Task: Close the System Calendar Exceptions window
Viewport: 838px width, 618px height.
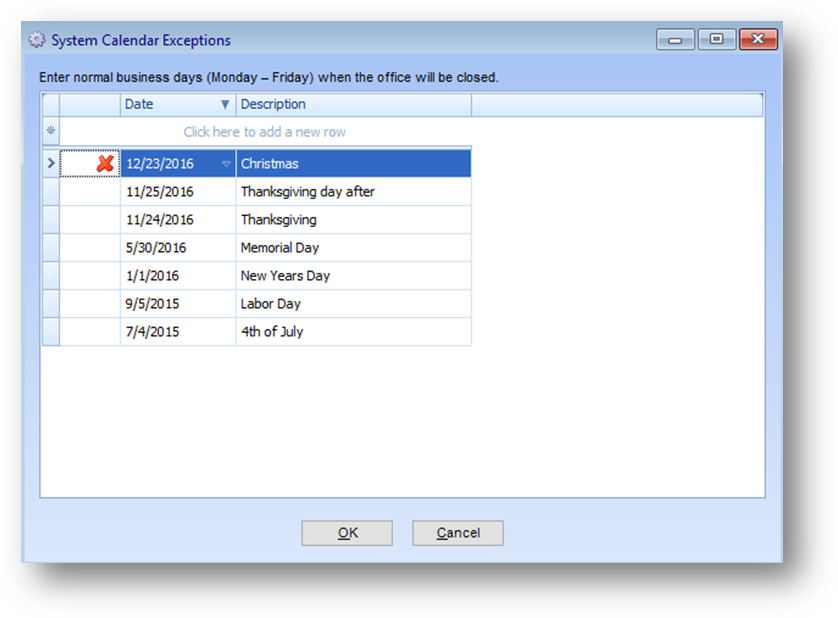Action: (x=758, y=39)
